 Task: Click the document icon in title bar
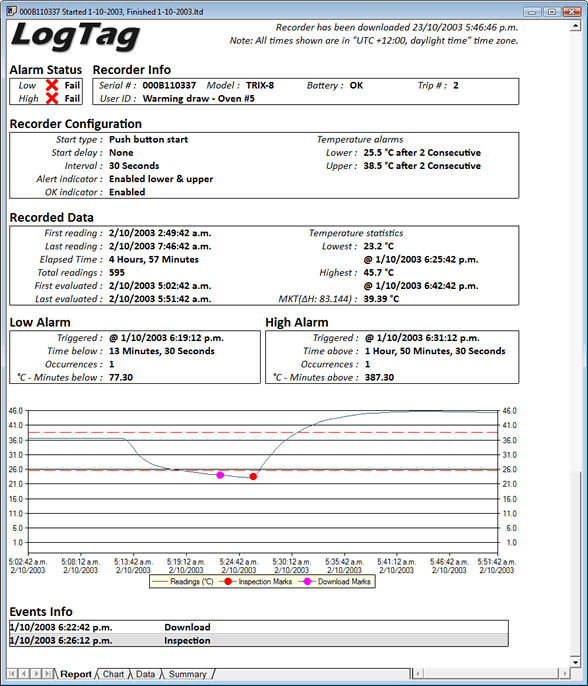point(11,11)
